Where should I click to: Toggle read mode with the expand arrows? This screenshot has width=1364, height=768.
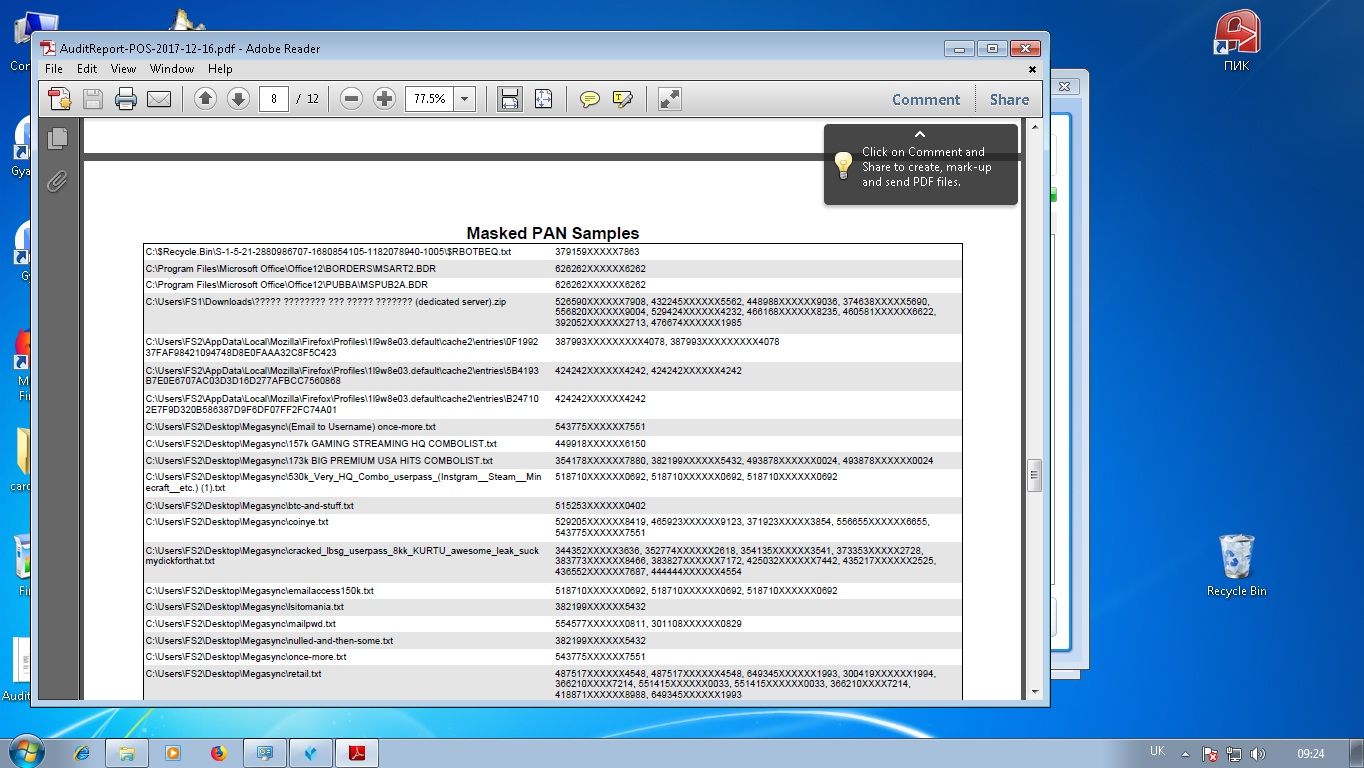point(670,99)
